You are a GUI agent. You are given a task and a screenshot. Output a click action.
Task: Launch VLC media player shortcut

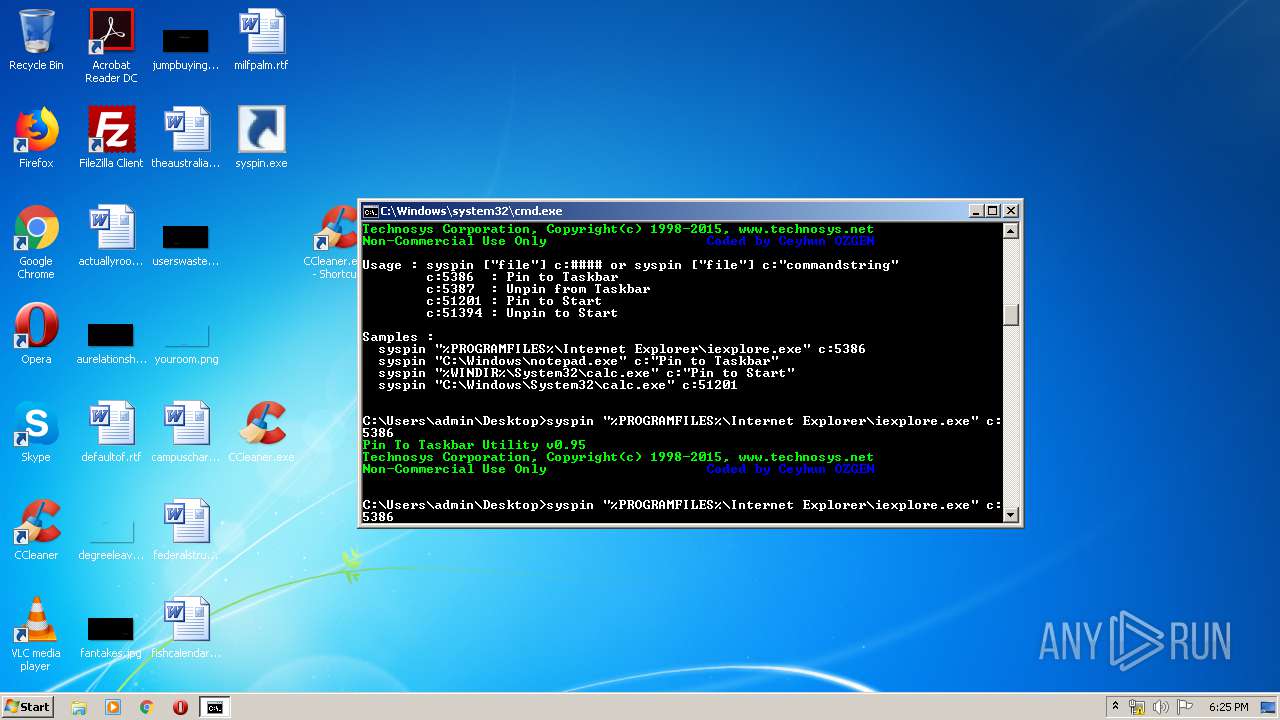pyautogui.click(x=36, y=634)
